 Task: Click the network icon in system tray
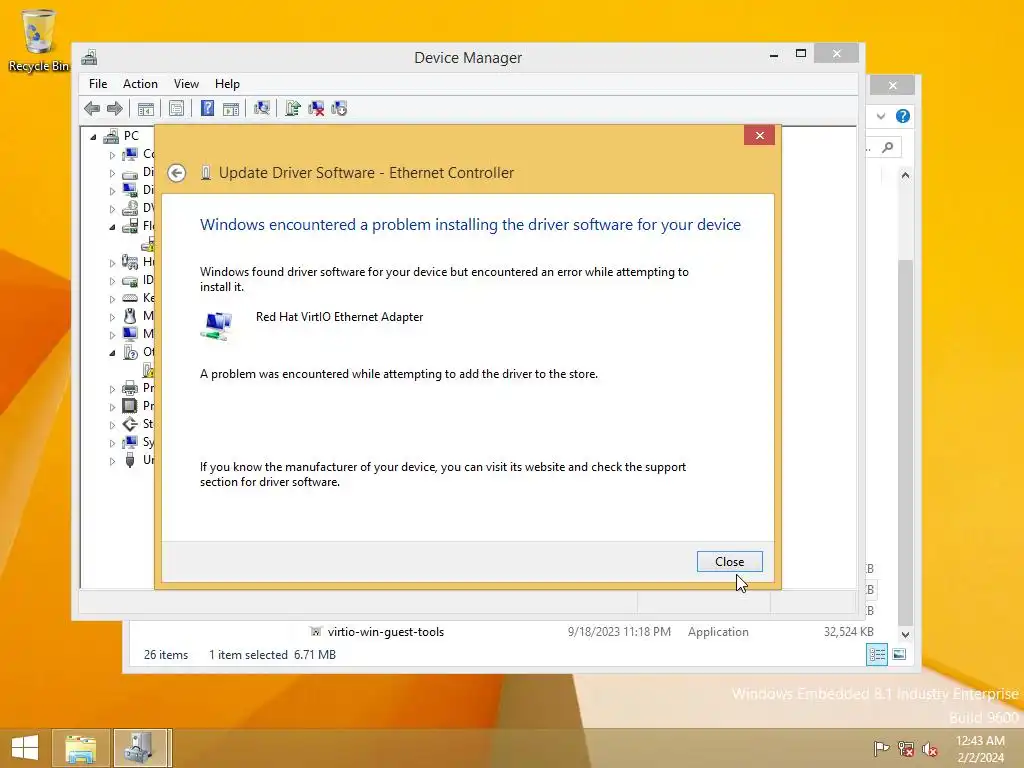[x=906, y=748]
